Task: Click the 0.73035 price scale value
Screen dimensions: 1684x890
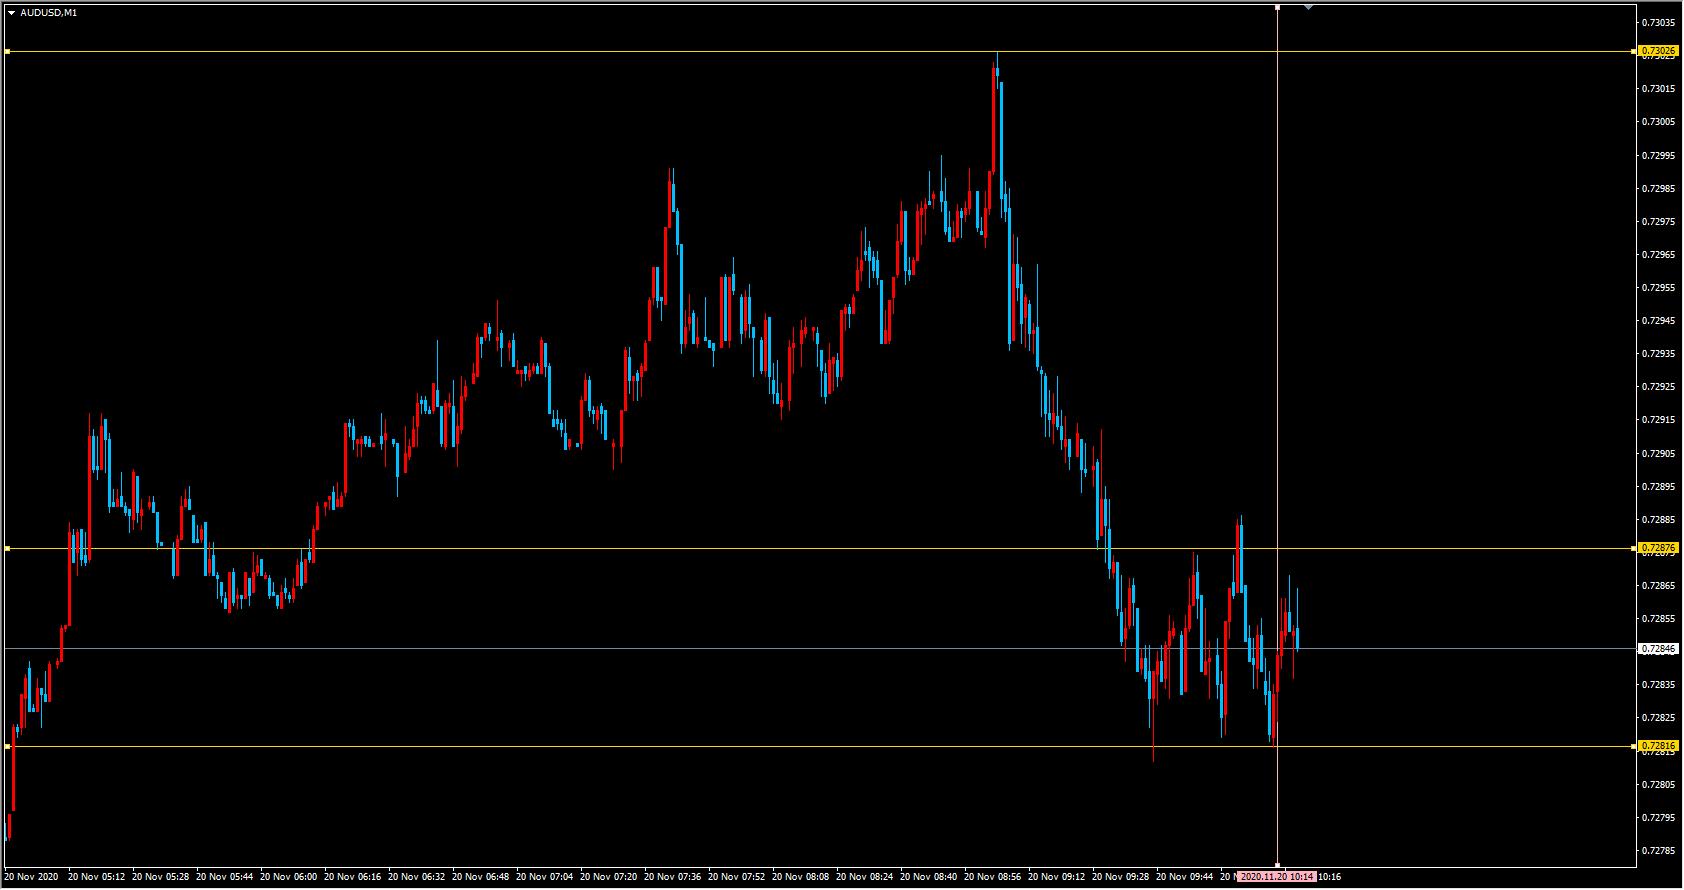Action: [x=1659, y=23]
